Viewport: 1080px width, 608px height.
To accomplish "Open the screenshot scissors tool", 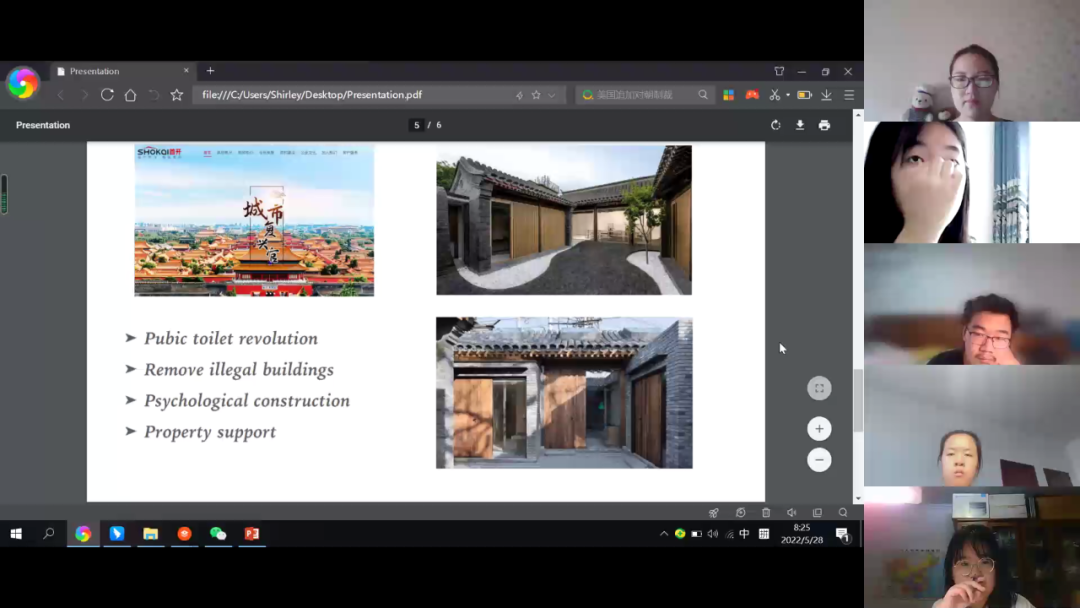I will point(774,95).
